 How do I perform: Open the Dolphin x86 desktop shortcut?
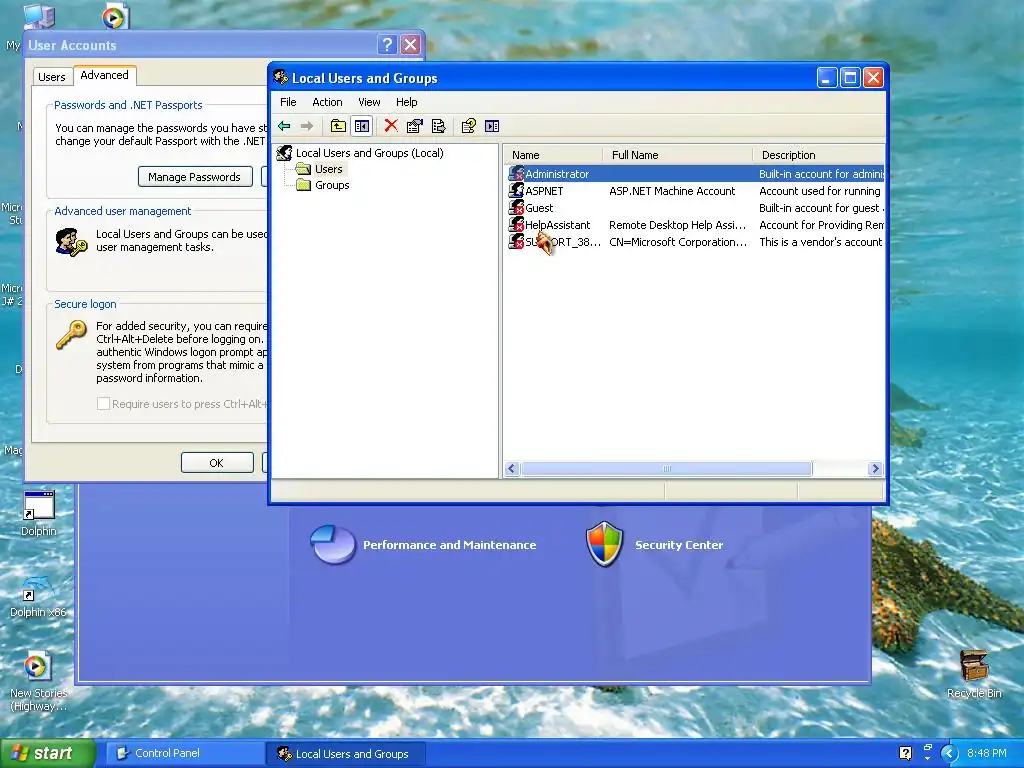pyautogui.click(x=39, y=587)
